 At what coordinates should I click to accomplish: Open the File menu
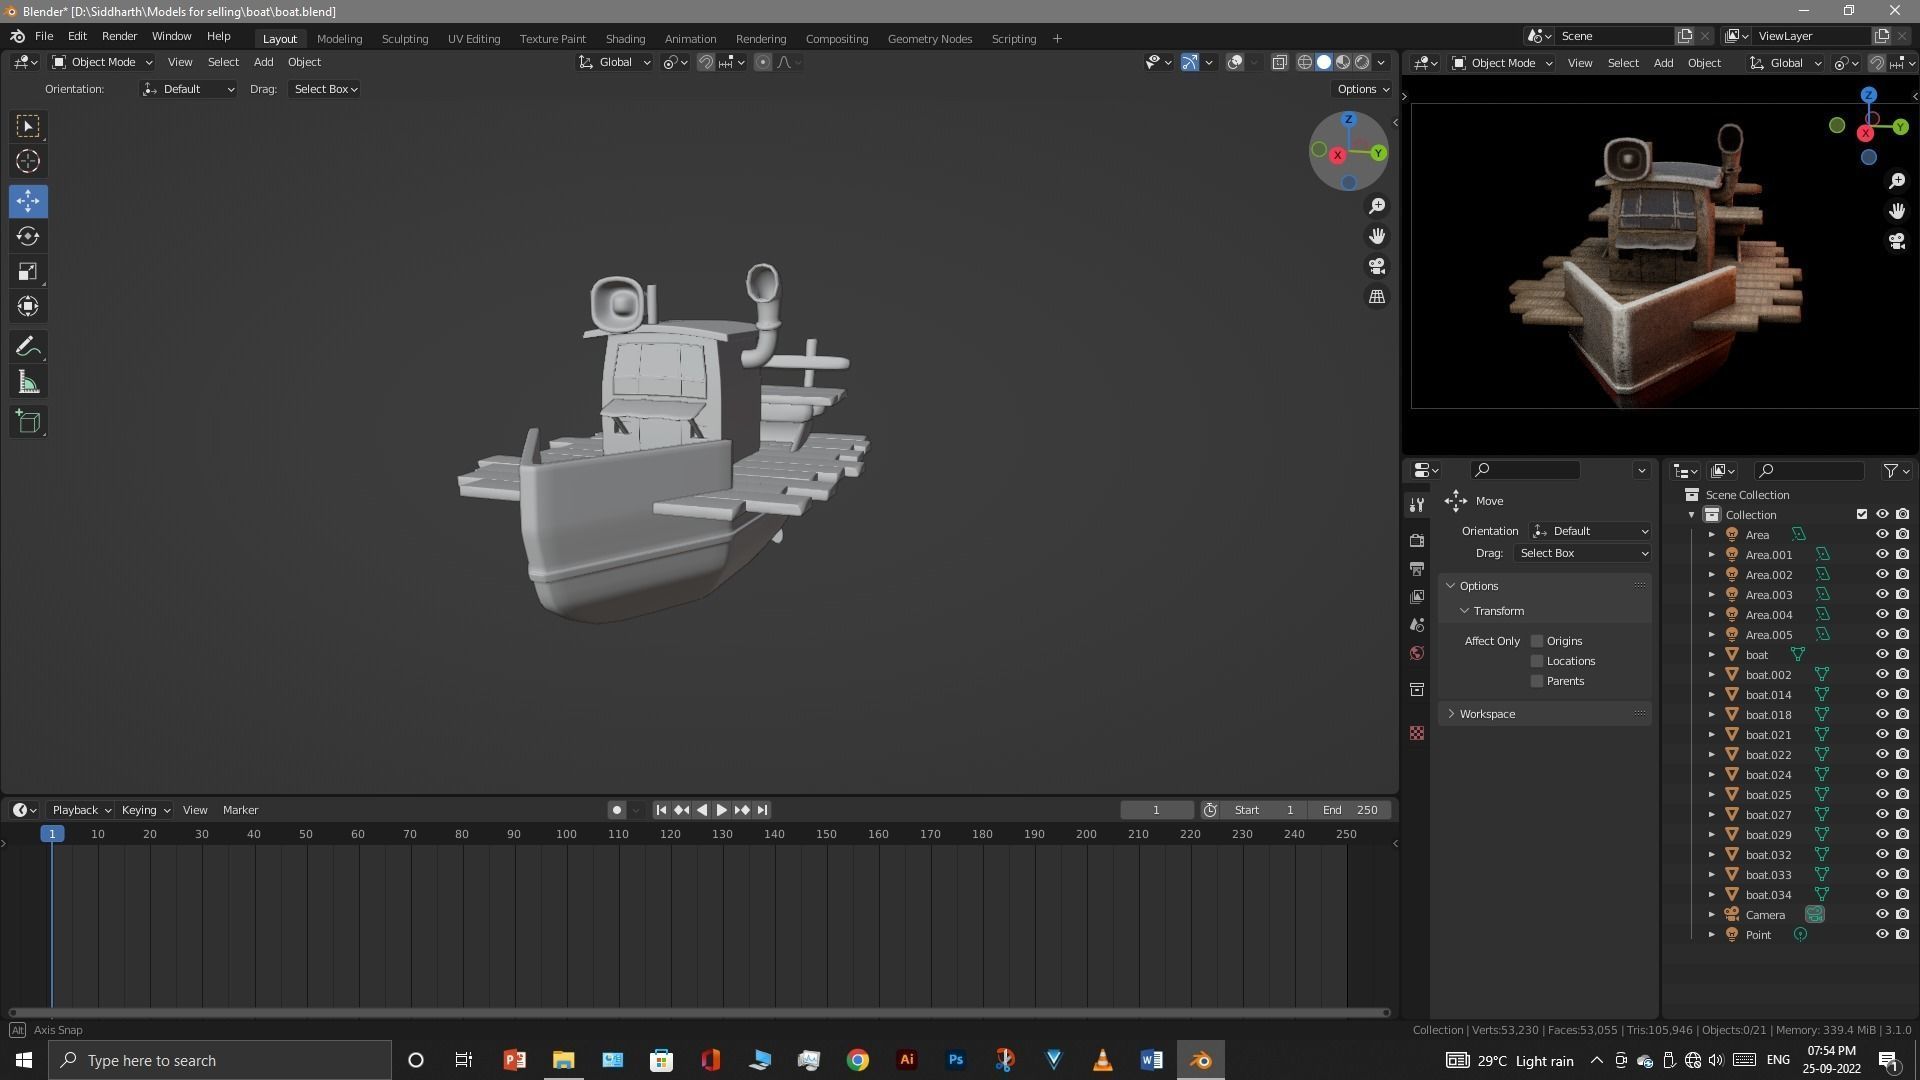pyautogui.click(x=44, y=36)
